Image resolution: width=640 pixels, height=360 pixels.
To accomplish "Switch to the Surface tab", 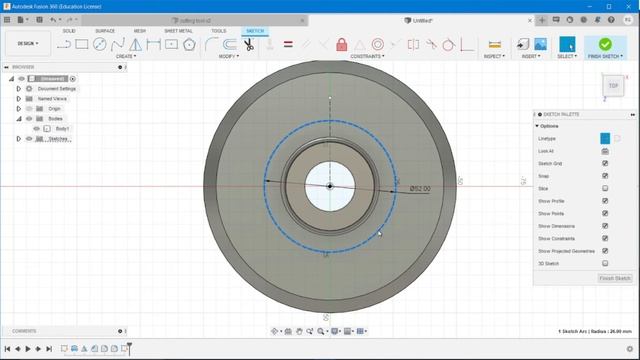I will 105,31.
